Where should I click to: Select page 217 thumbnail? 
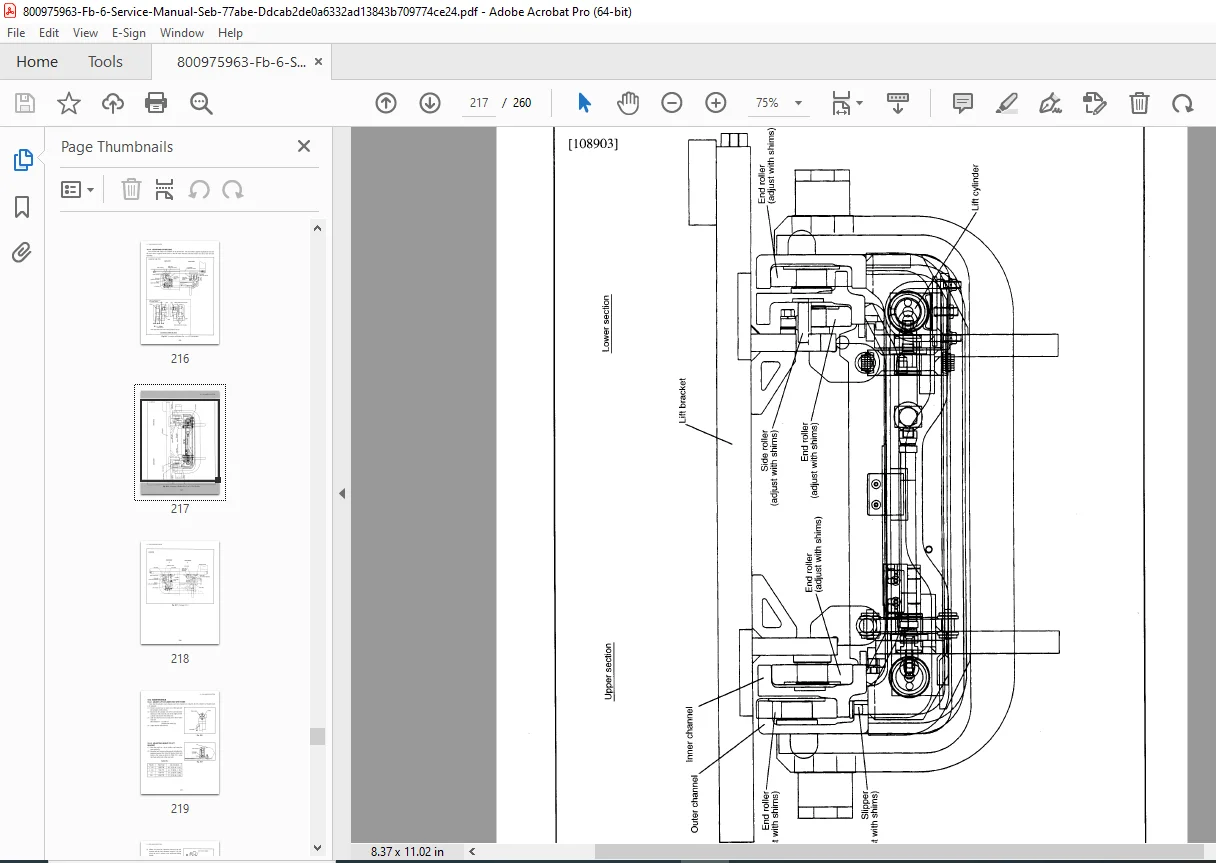pos(180,442)
